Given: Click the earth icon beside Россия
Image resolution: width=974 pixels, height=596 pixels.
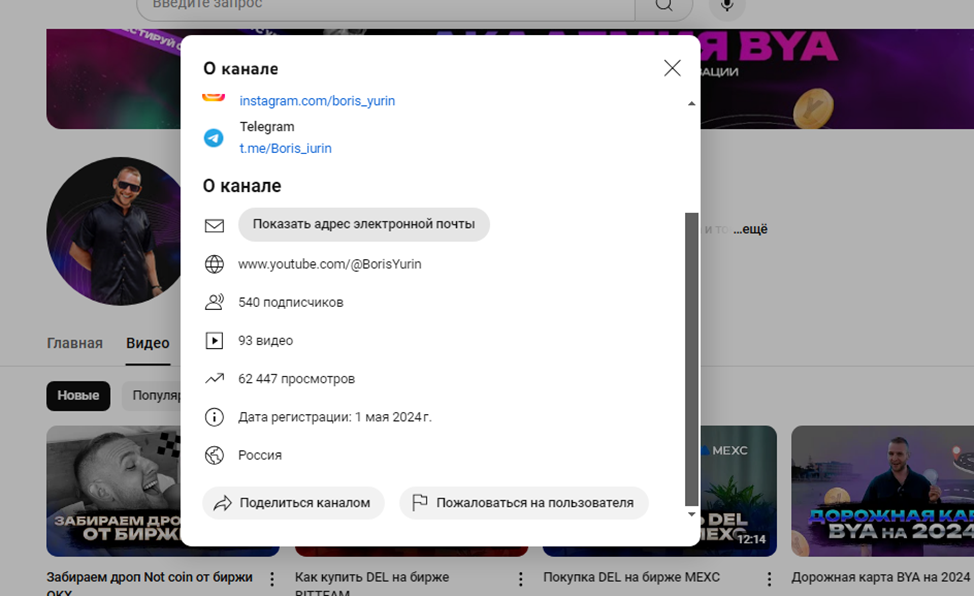Looking at the screenshot, I should (214, 456).
